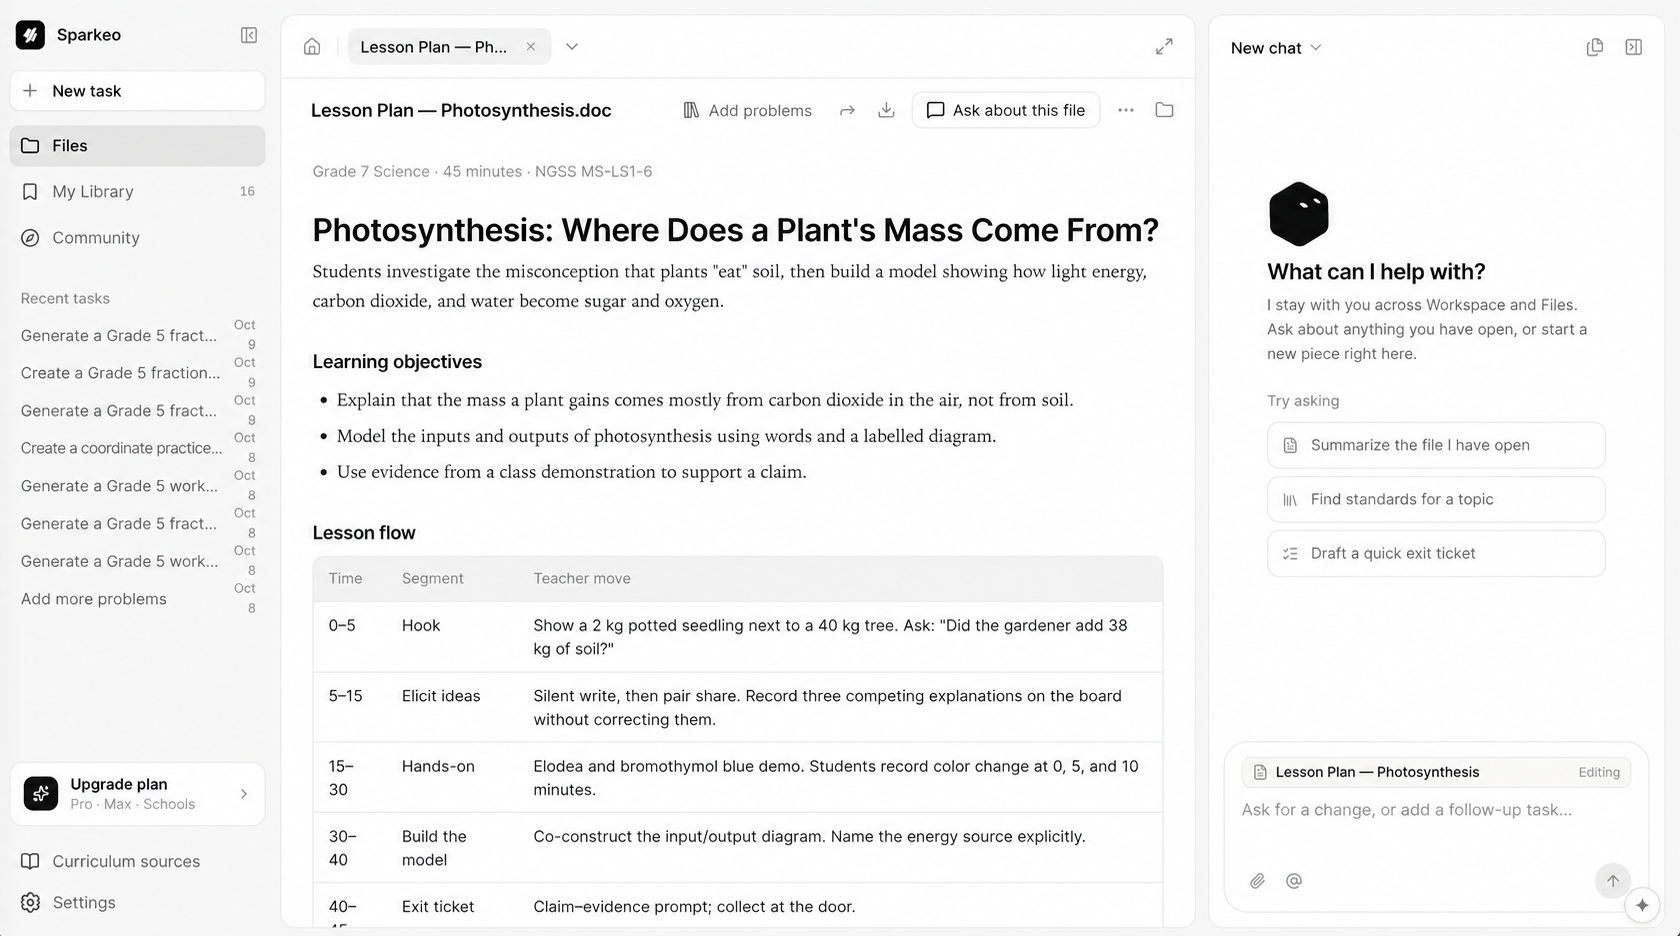1680x936 pixels.
Task: Send the chat message arrow button
Action: [x=1612, y=881]
